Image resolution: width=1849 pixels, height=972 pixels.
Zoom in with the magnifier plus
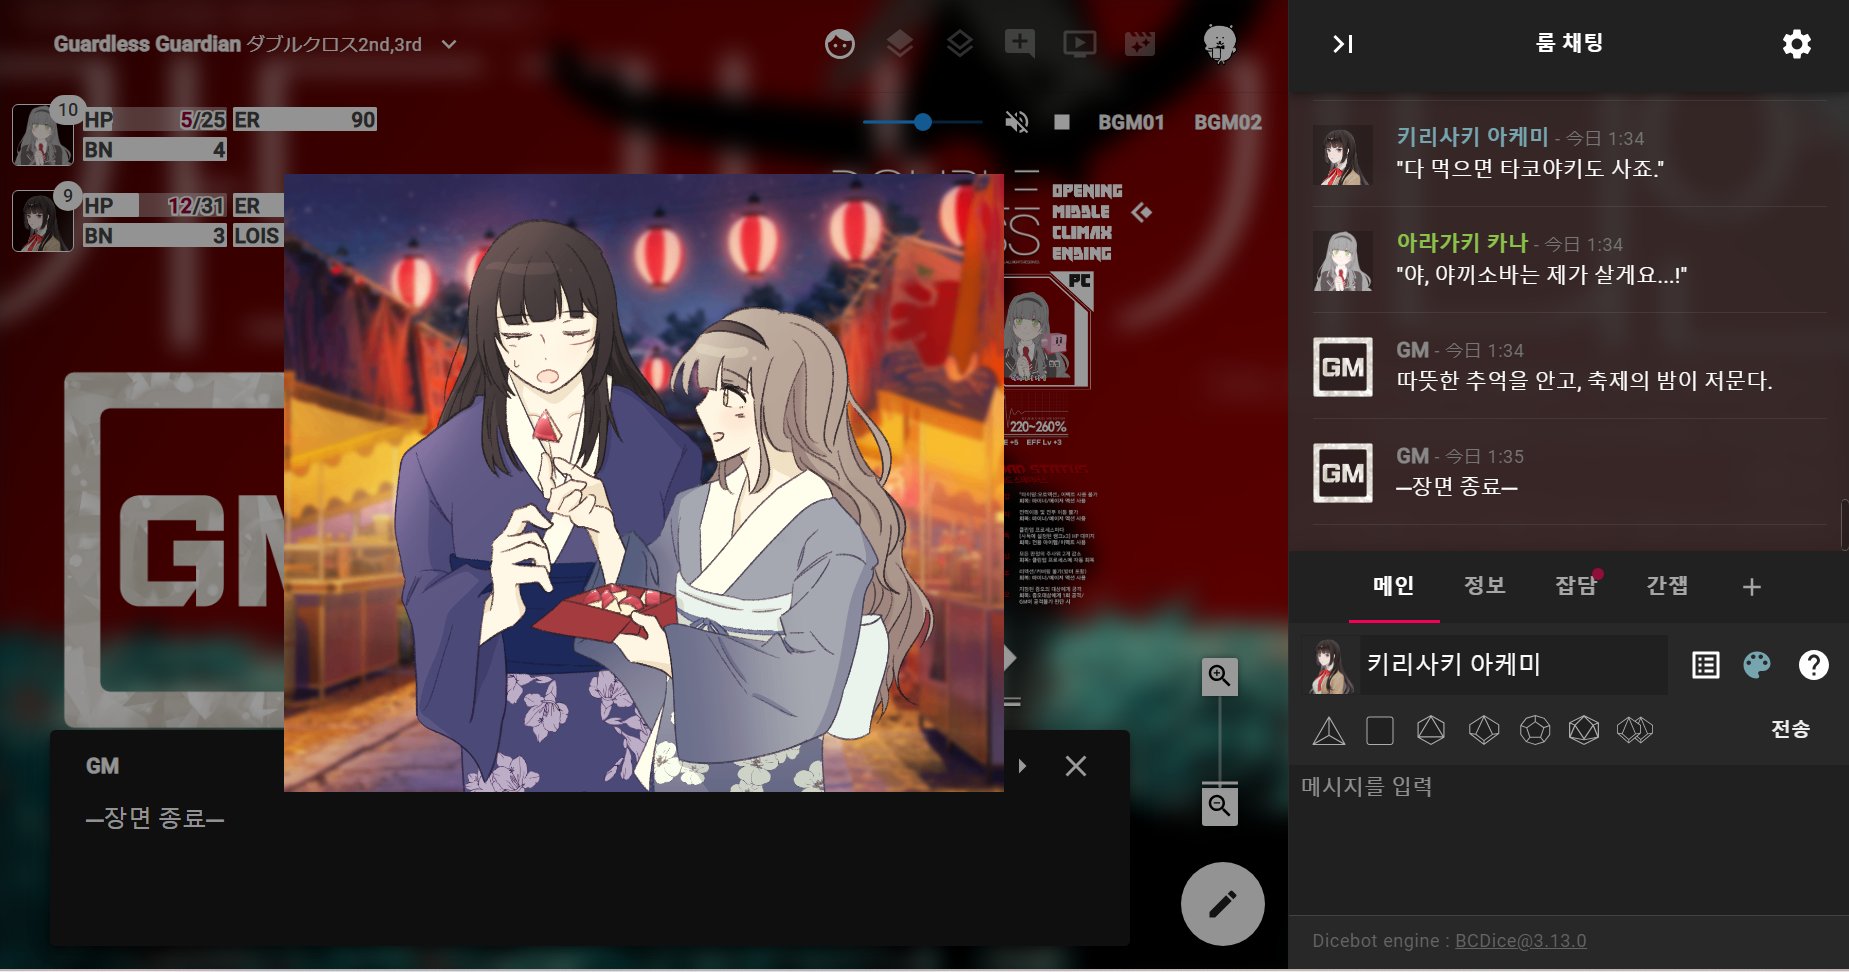tap(1220, 677)
